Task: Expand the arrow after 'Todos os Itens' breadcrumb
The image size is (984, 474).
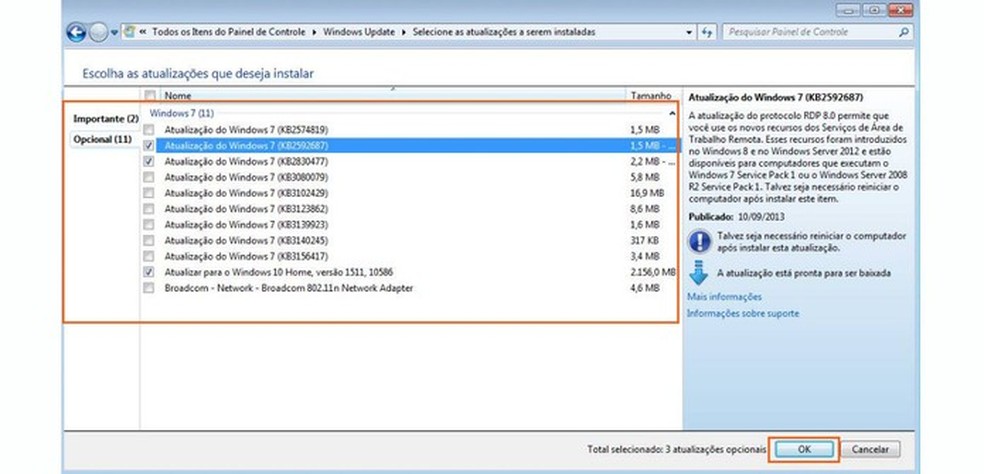Action: click(x=314, y=32)
